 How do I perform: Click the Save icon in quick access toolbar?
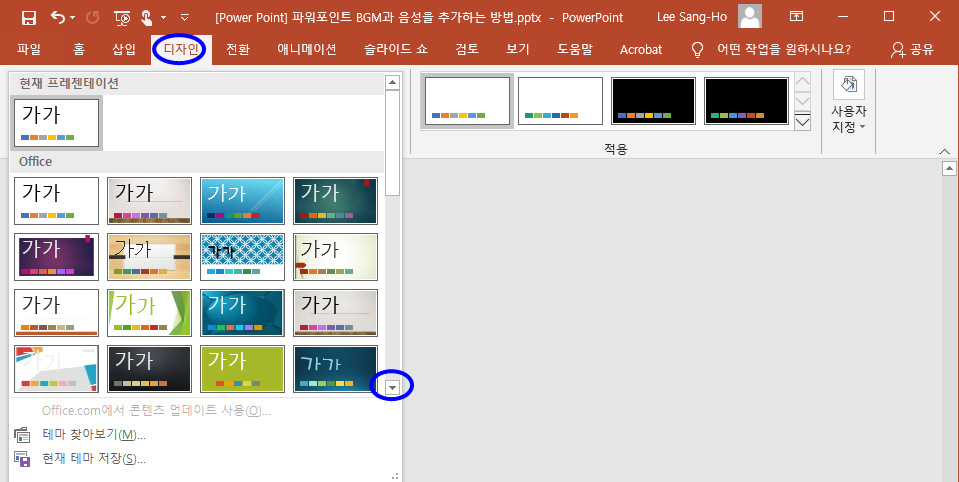(x=28, y=18)
